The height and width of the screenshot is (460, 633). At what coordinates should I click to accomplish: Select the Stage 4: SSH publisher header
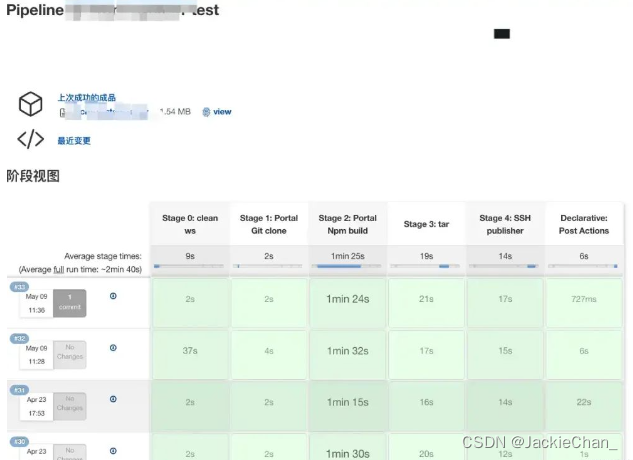(505, 224)
